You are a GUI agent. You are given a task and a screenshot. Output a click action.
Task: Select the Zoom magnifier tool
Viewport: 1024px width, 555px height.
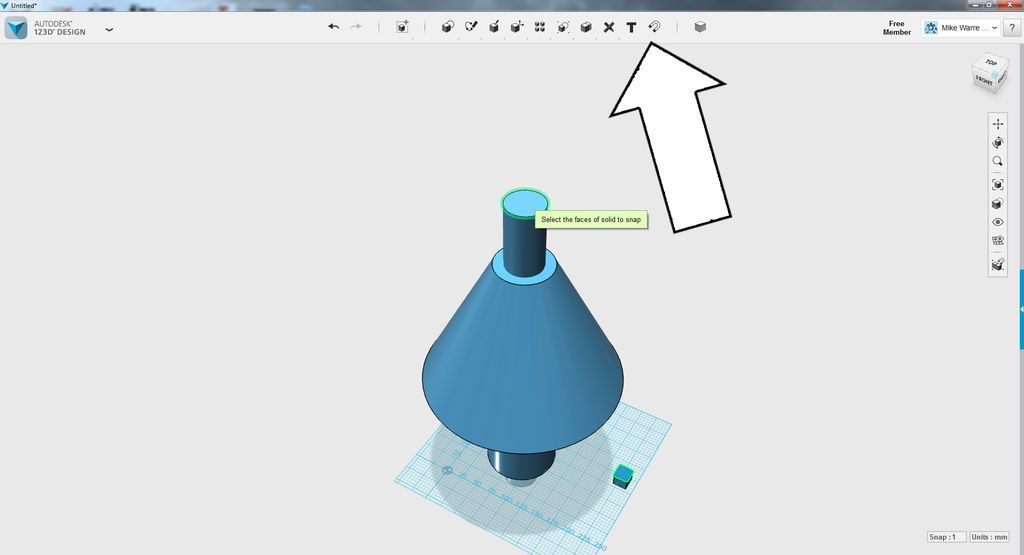tap(997, 161)
